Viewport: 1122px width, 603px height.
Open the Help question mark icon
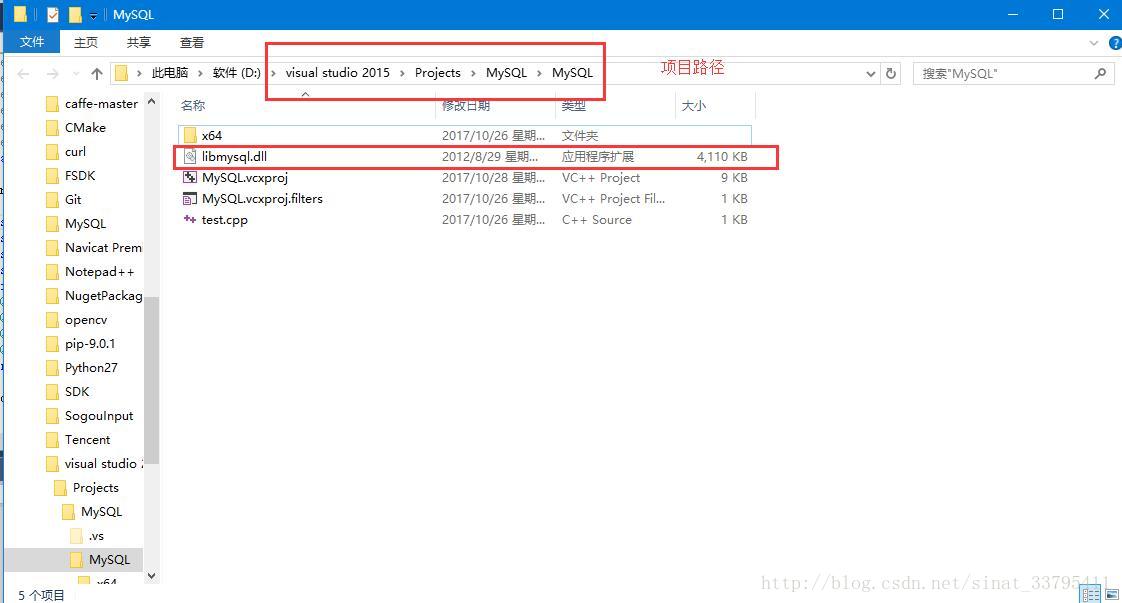point(1115,44)
